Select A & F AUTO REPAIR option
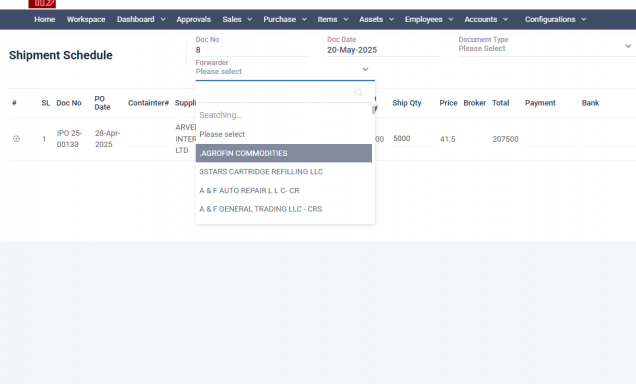 click(x=284, y=191)
